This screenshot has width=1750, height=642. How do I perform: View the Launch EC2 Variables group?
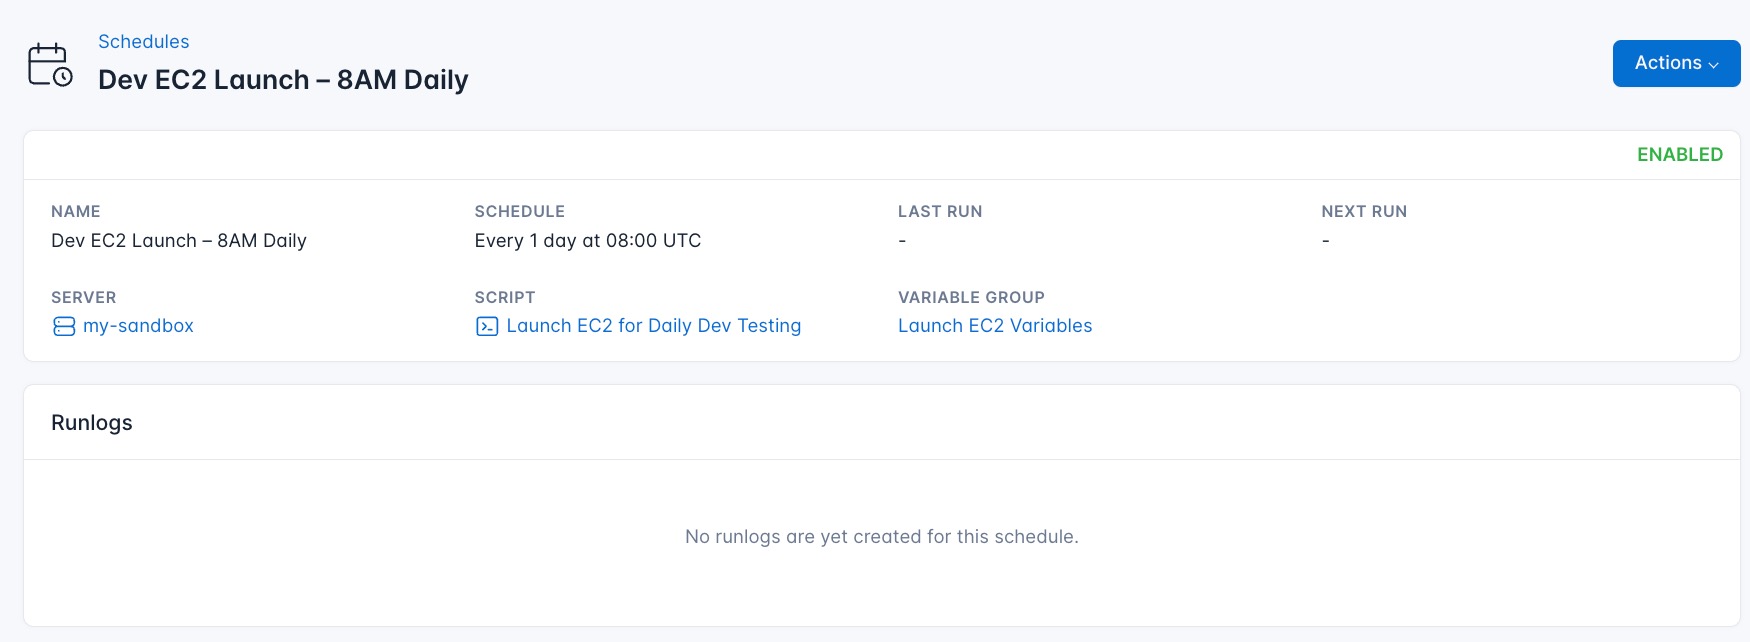click(x=994, y=326)
